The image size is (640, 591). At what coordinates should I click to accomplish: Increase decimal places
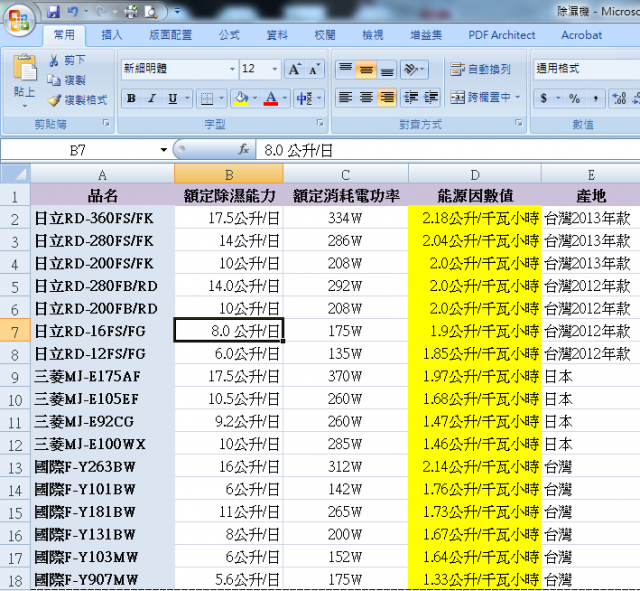pos(619,98)
